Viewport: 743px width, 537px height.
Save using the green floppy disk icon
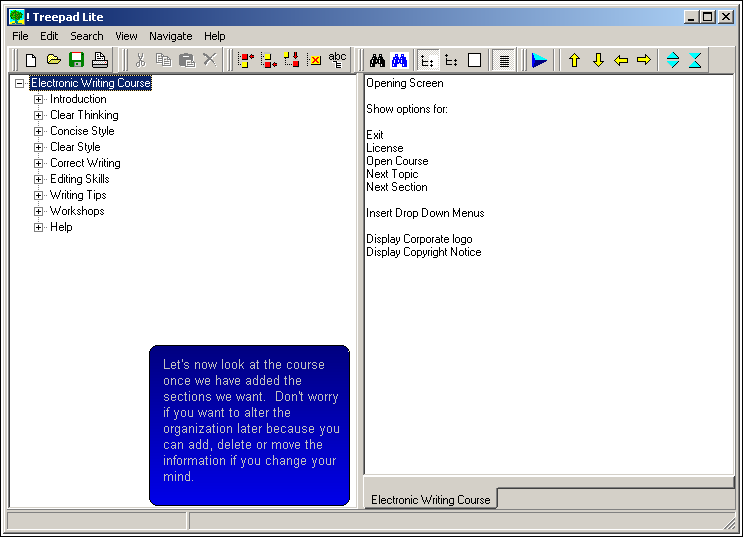[76, 60]
